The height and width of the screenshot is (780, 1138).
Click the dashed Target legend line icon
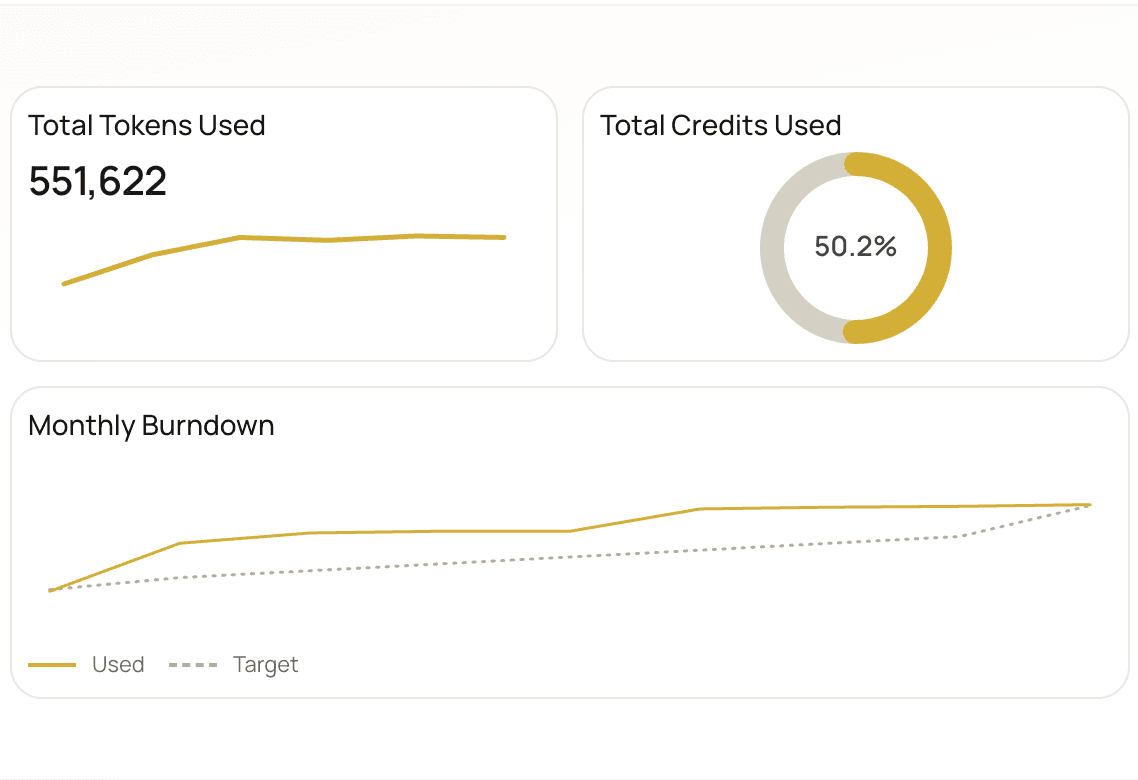pyautogui.click(x=193, y=665)
